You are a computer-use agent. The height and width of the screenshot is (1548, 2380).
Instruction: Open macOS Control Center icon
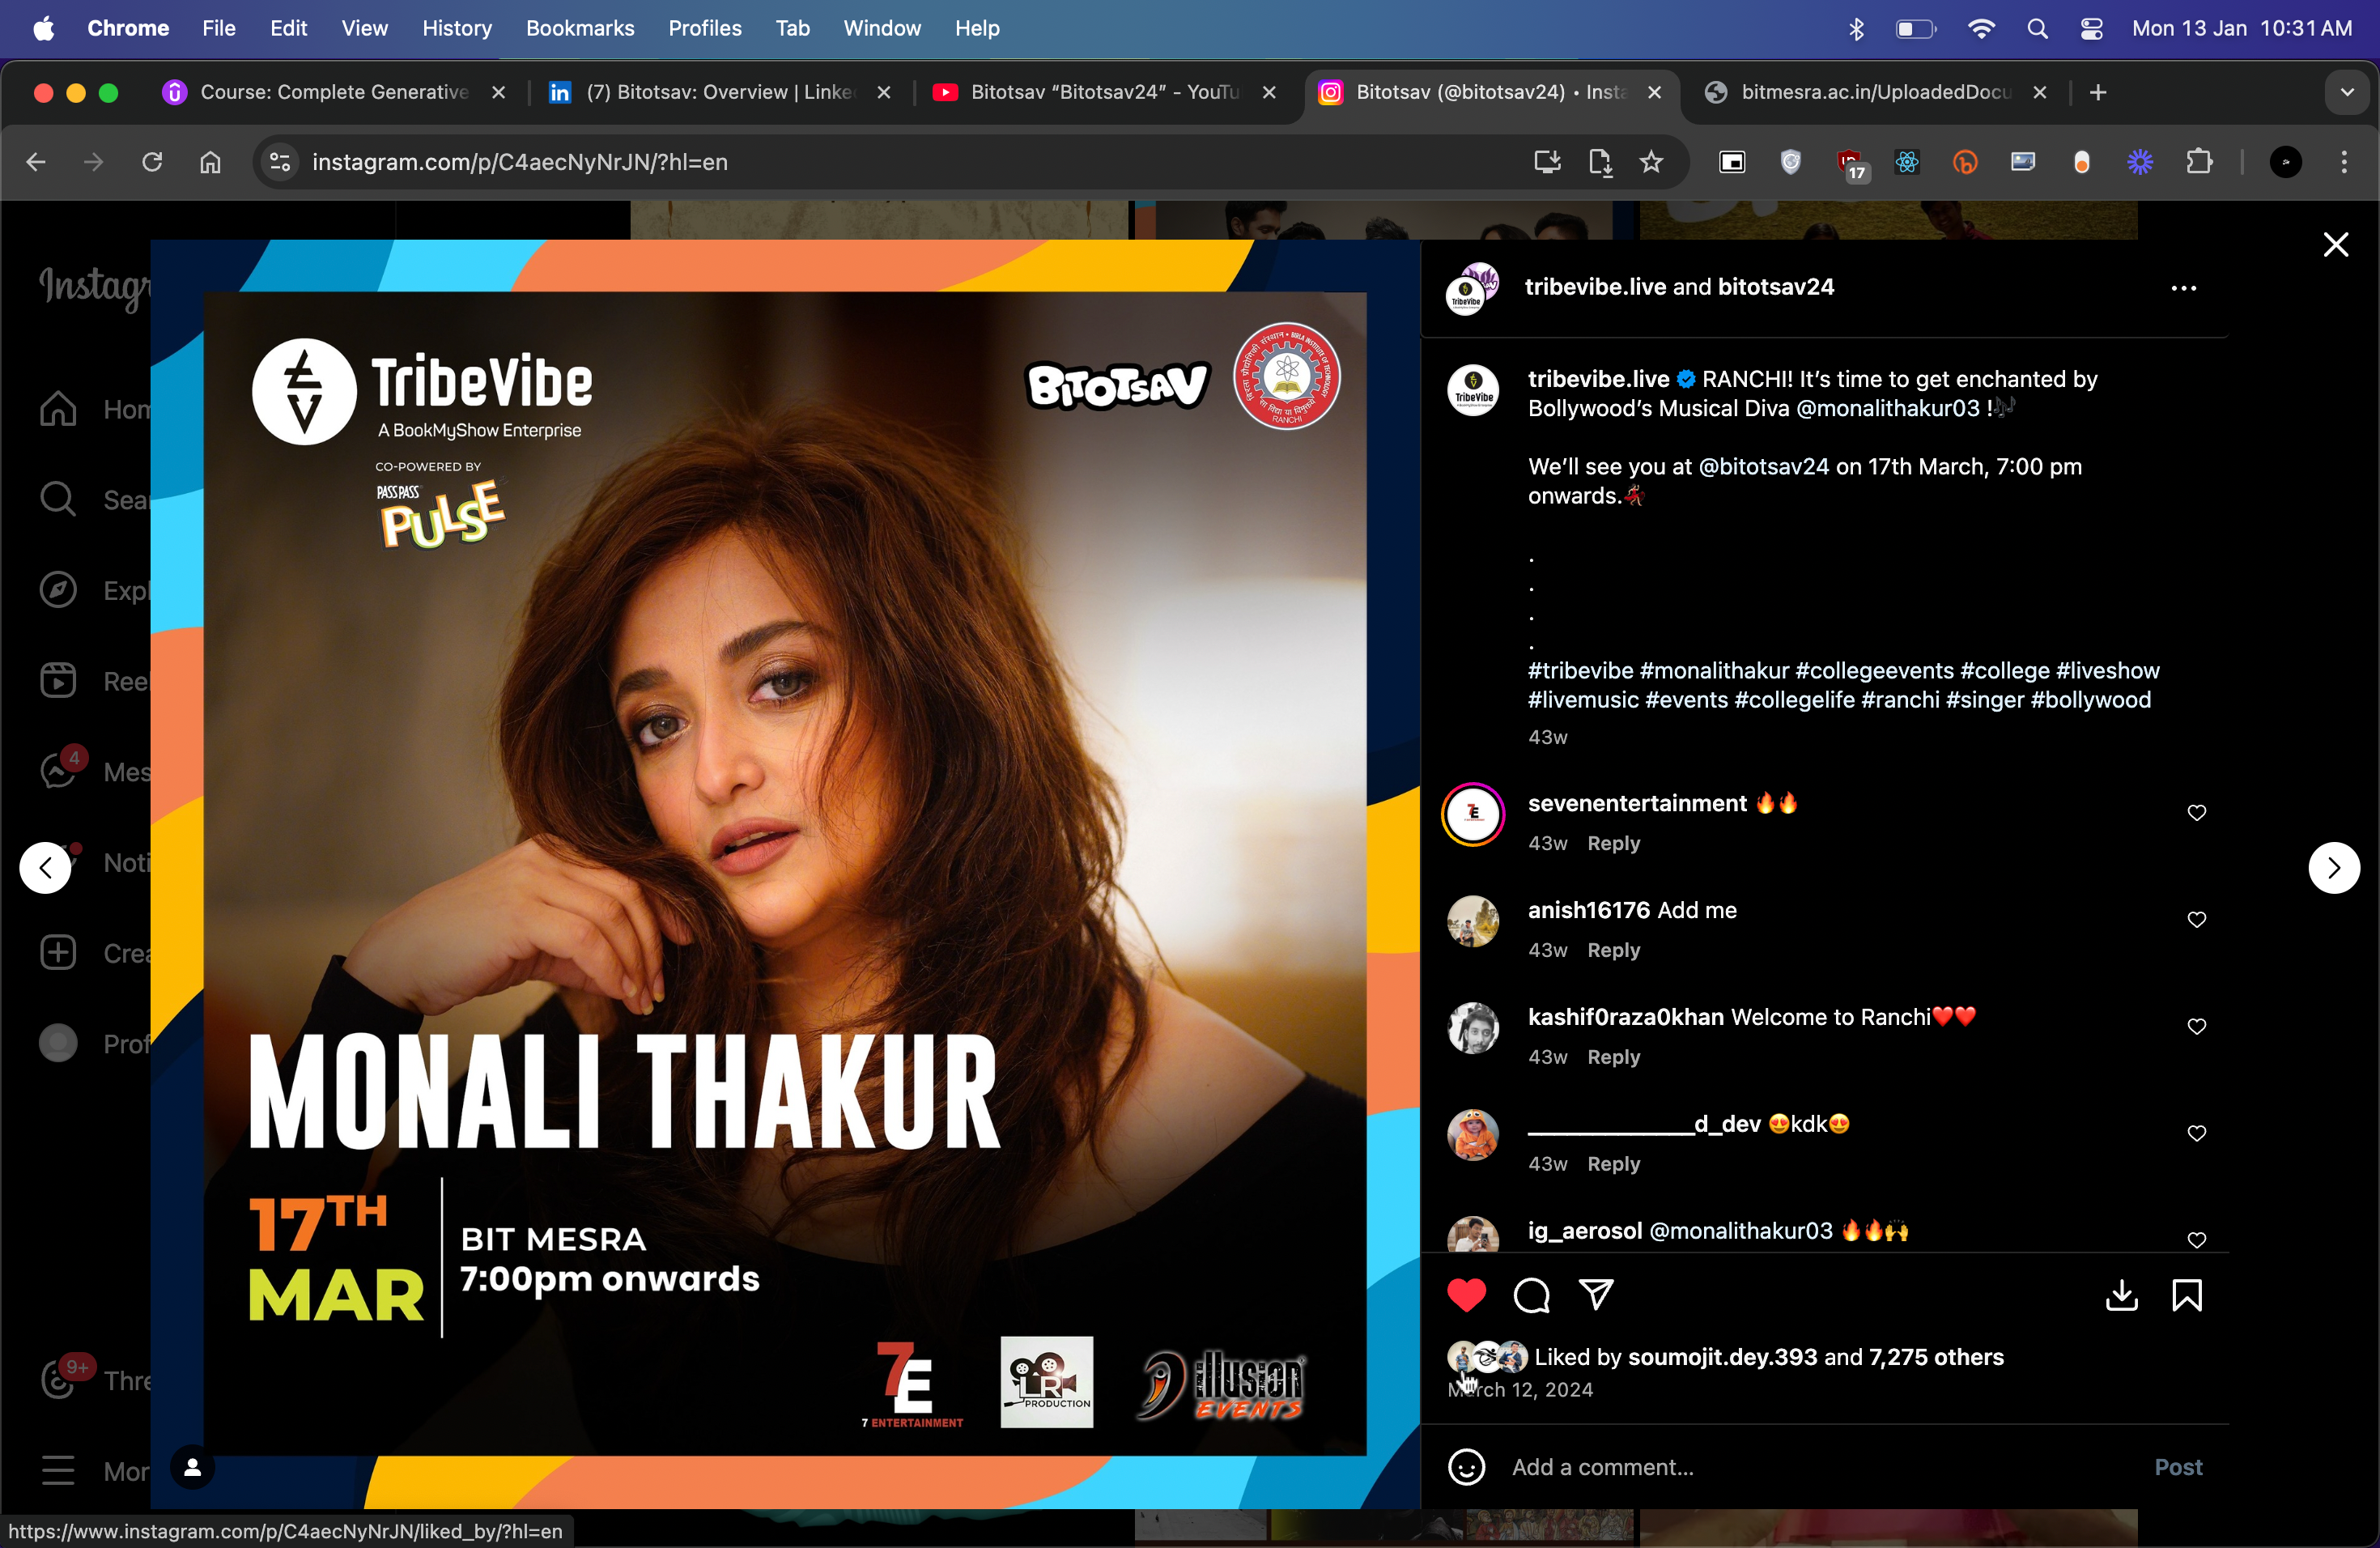pos(2091,28)
